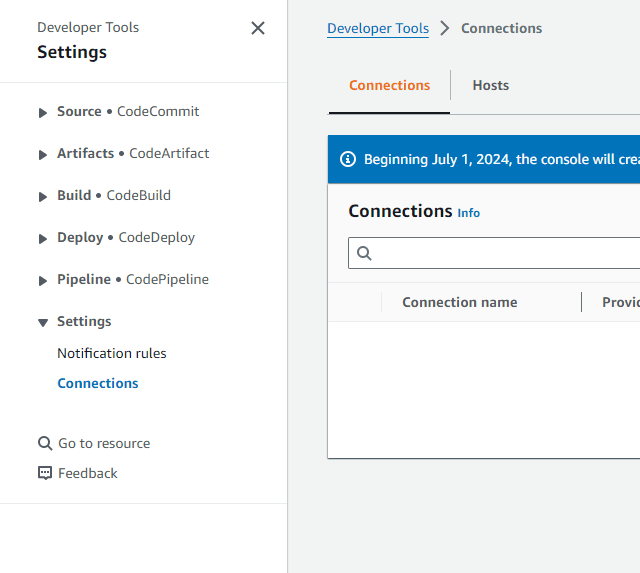Sort by Connection name column header
This screenshot has height=573, width=640.
(460, 302)
